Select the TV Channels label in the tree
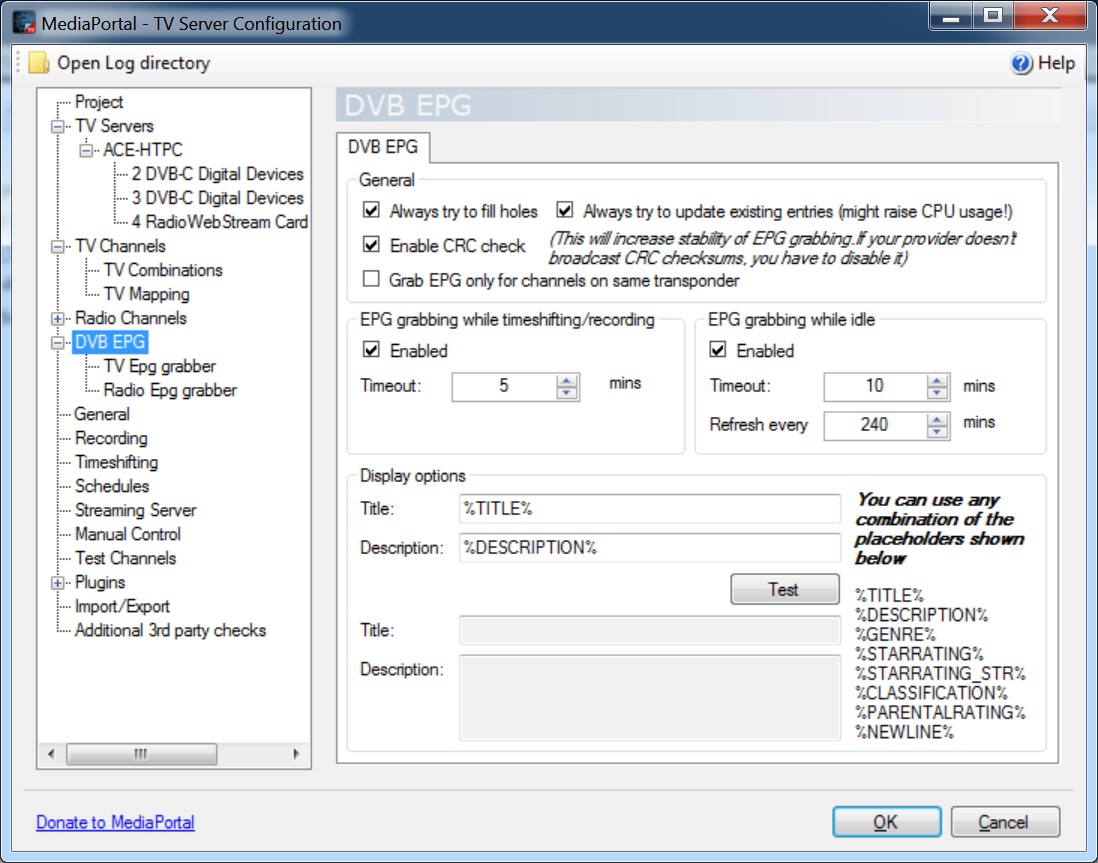 coord(120,247)
